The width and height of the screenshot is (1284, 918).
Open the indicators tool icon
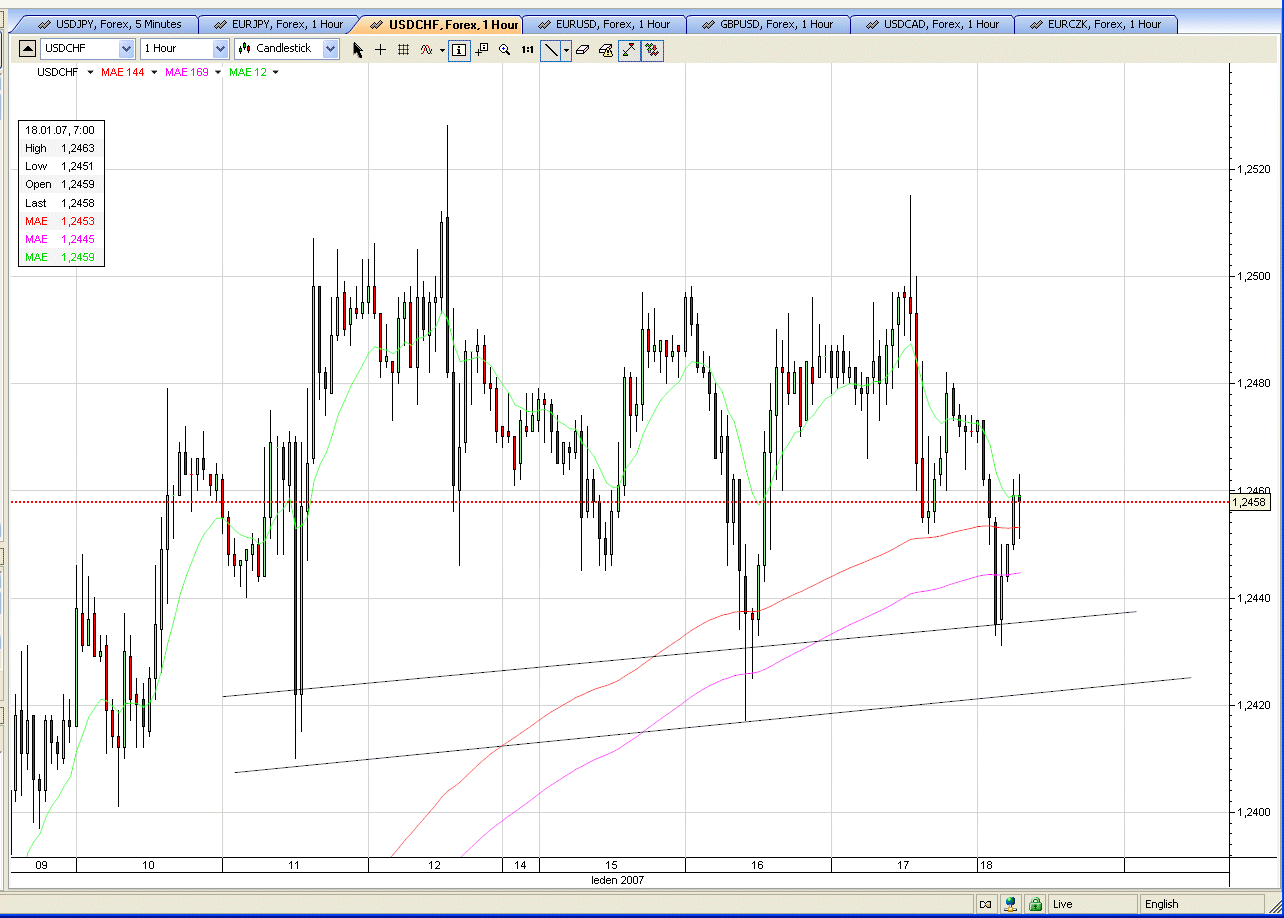point(427,49)
